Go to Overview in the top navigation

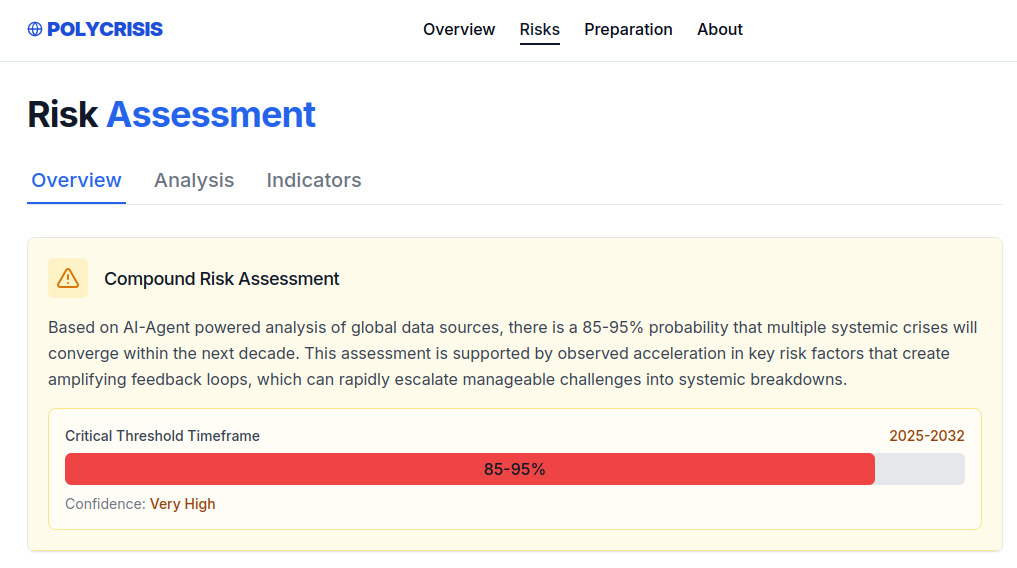(459, 30)
